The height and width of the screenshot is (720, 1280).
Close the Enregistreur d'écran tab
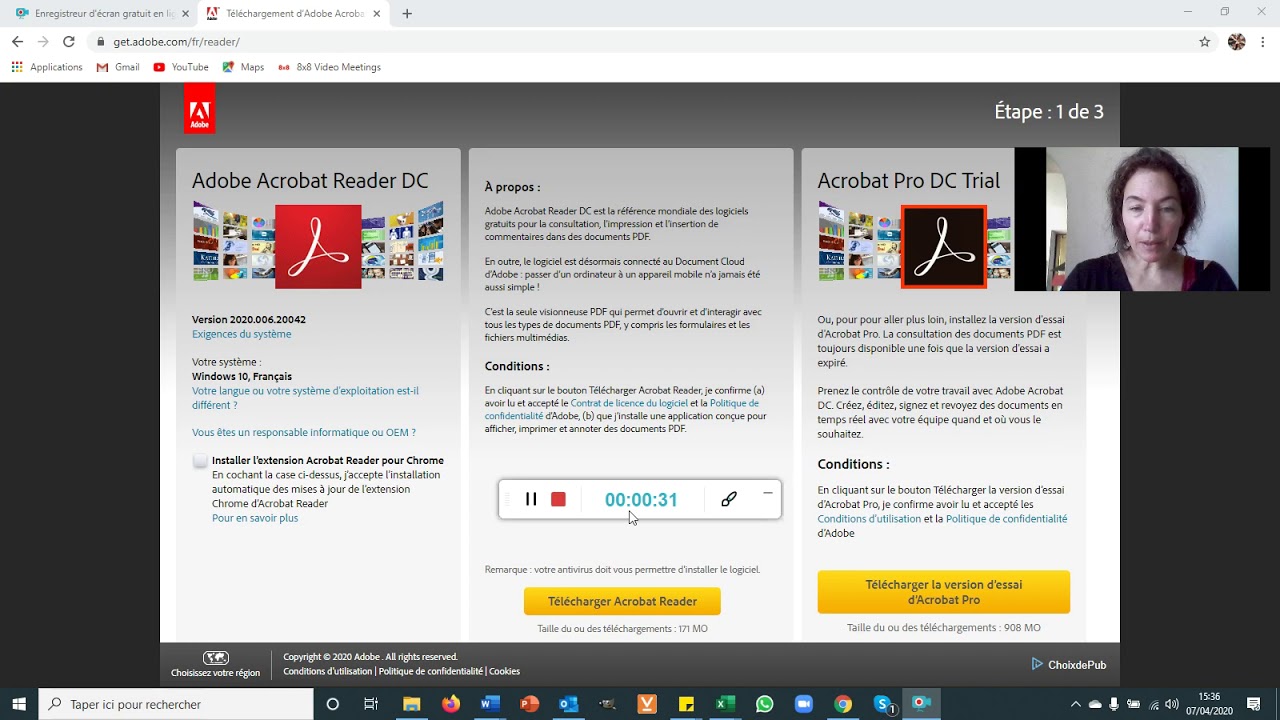[x=185, y=14]
